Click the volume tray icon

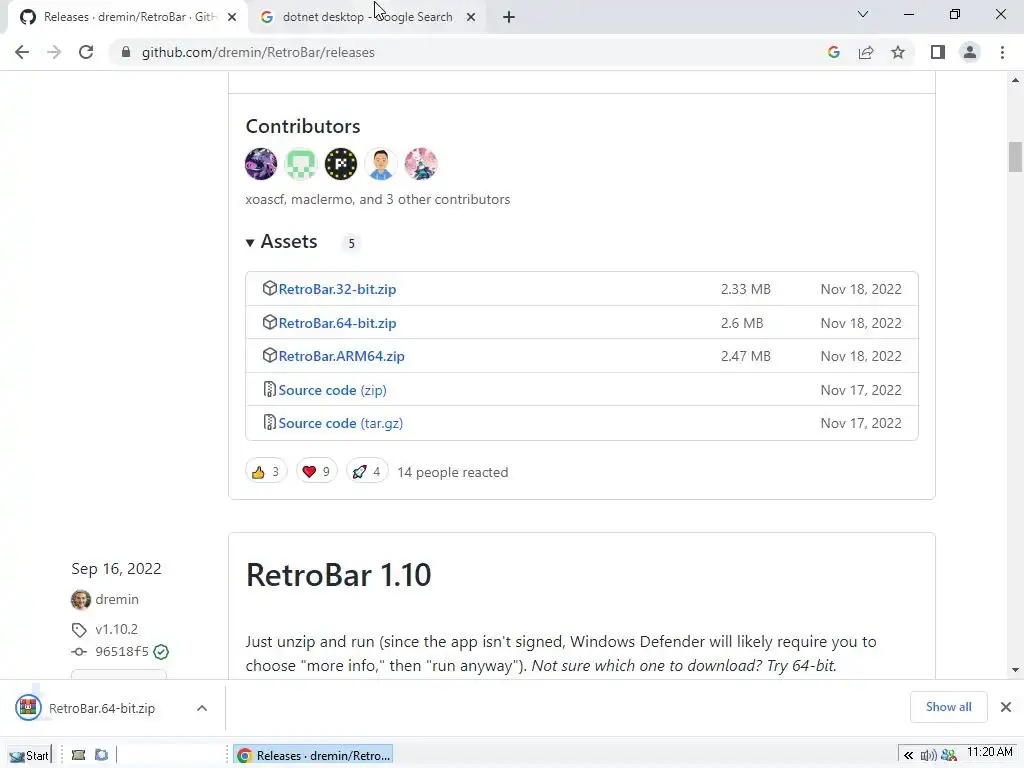(x=928, y=756)
